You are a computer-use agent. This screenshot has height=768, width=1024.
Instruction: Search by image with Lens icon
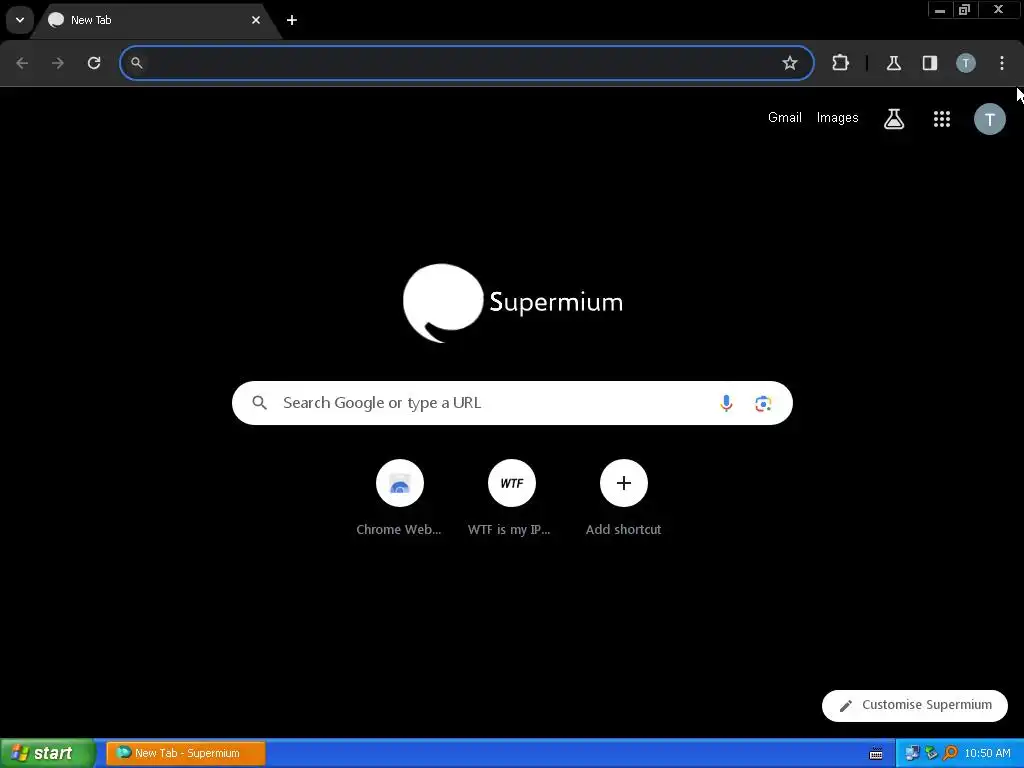763,404
